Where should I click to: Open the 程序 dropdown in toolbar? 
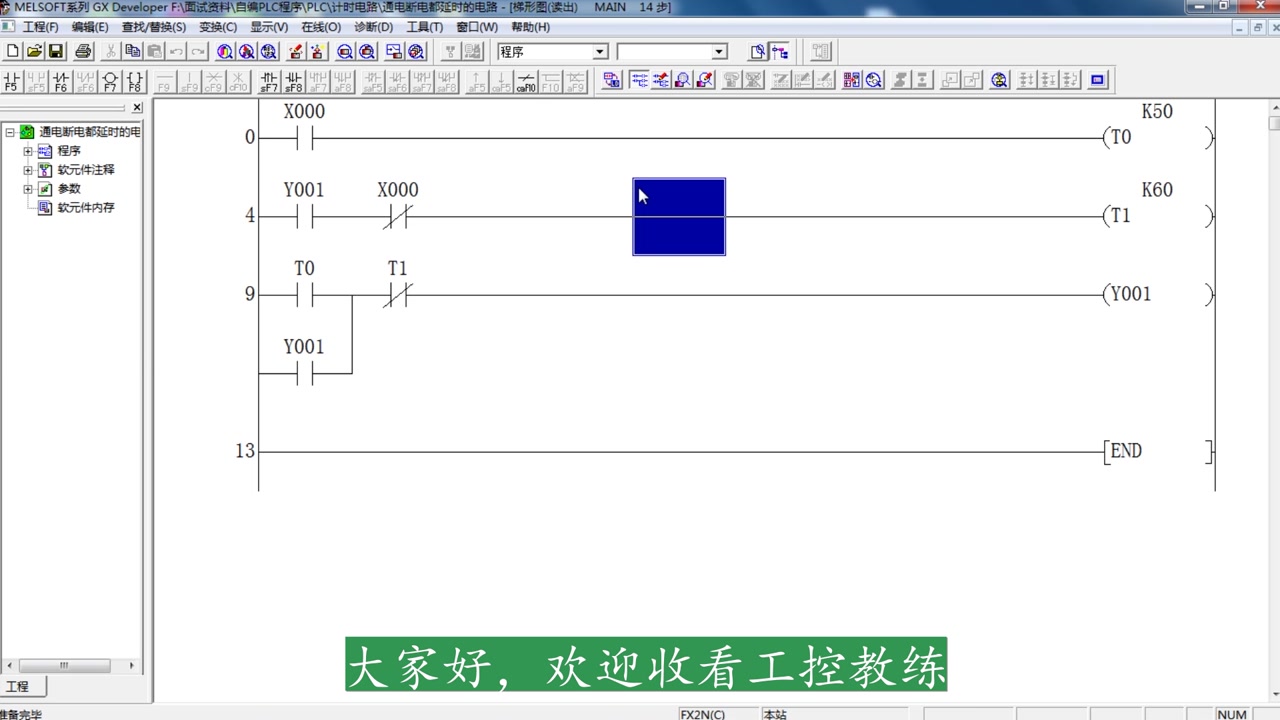[x=600, y=52]
